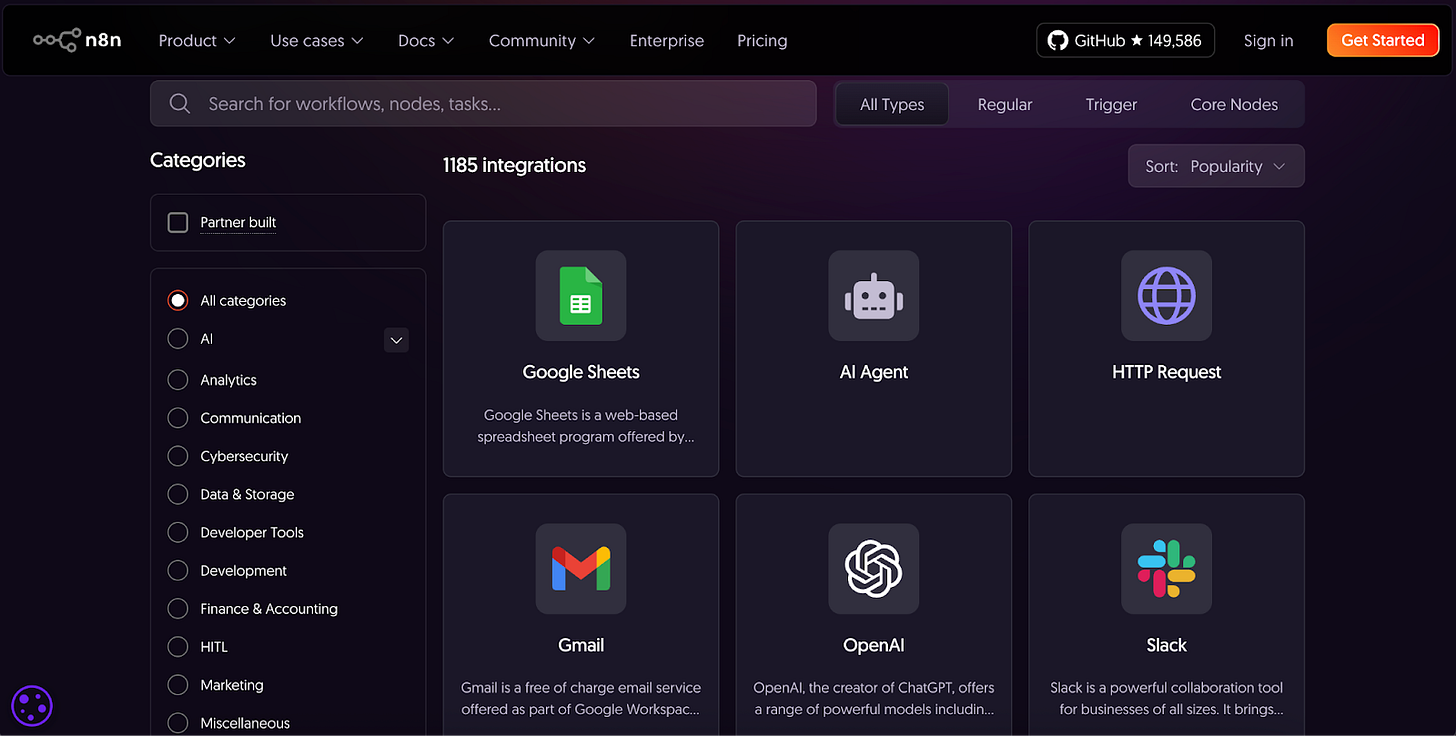Open the OpenAI title link
The height and width of the screenshot is (736, 1456).
[874, 645]
